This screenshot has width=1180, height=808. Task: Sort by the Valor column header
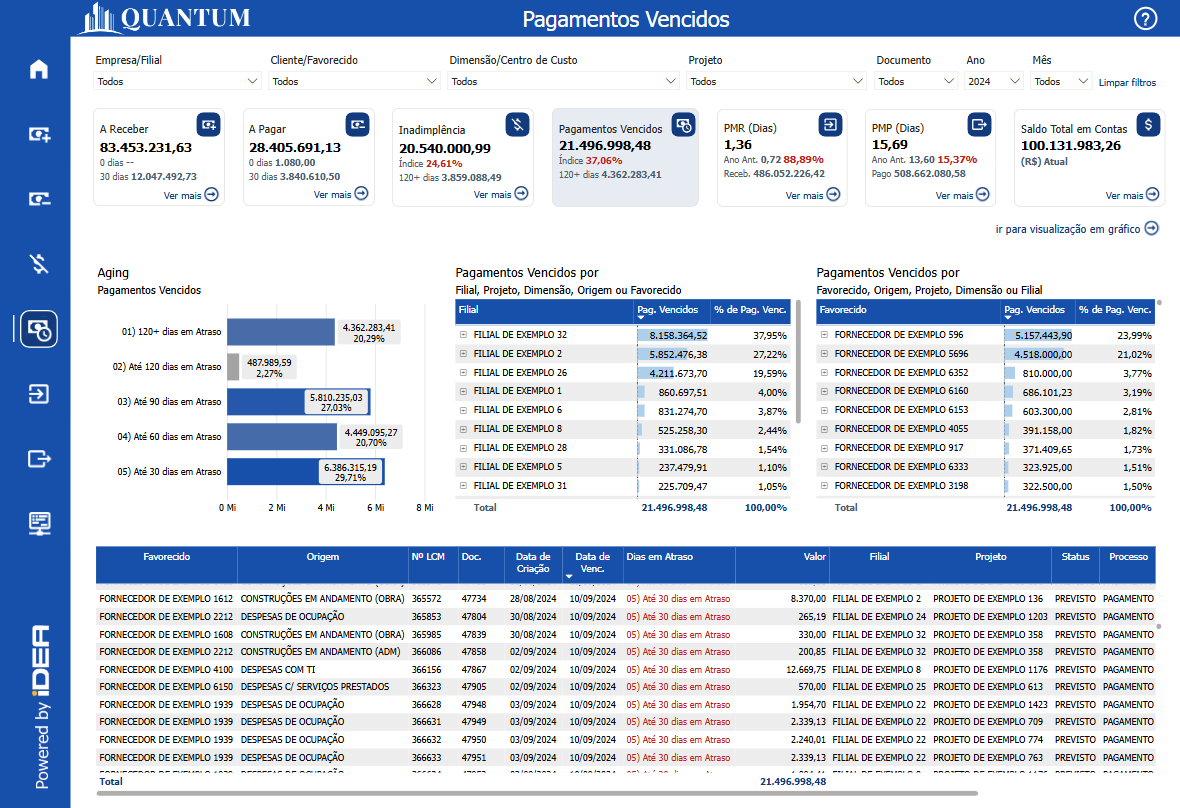[x=814, y=557]
